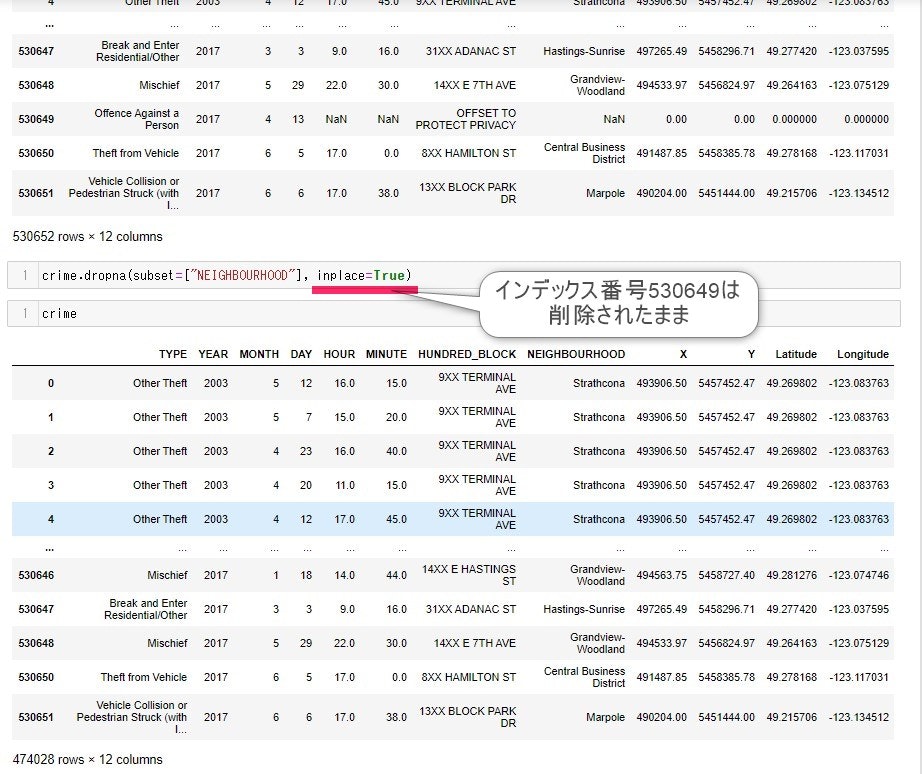This screenshot has height=774, width=922.
Task: Select the TYPE column header
Action: pos(173,354)
